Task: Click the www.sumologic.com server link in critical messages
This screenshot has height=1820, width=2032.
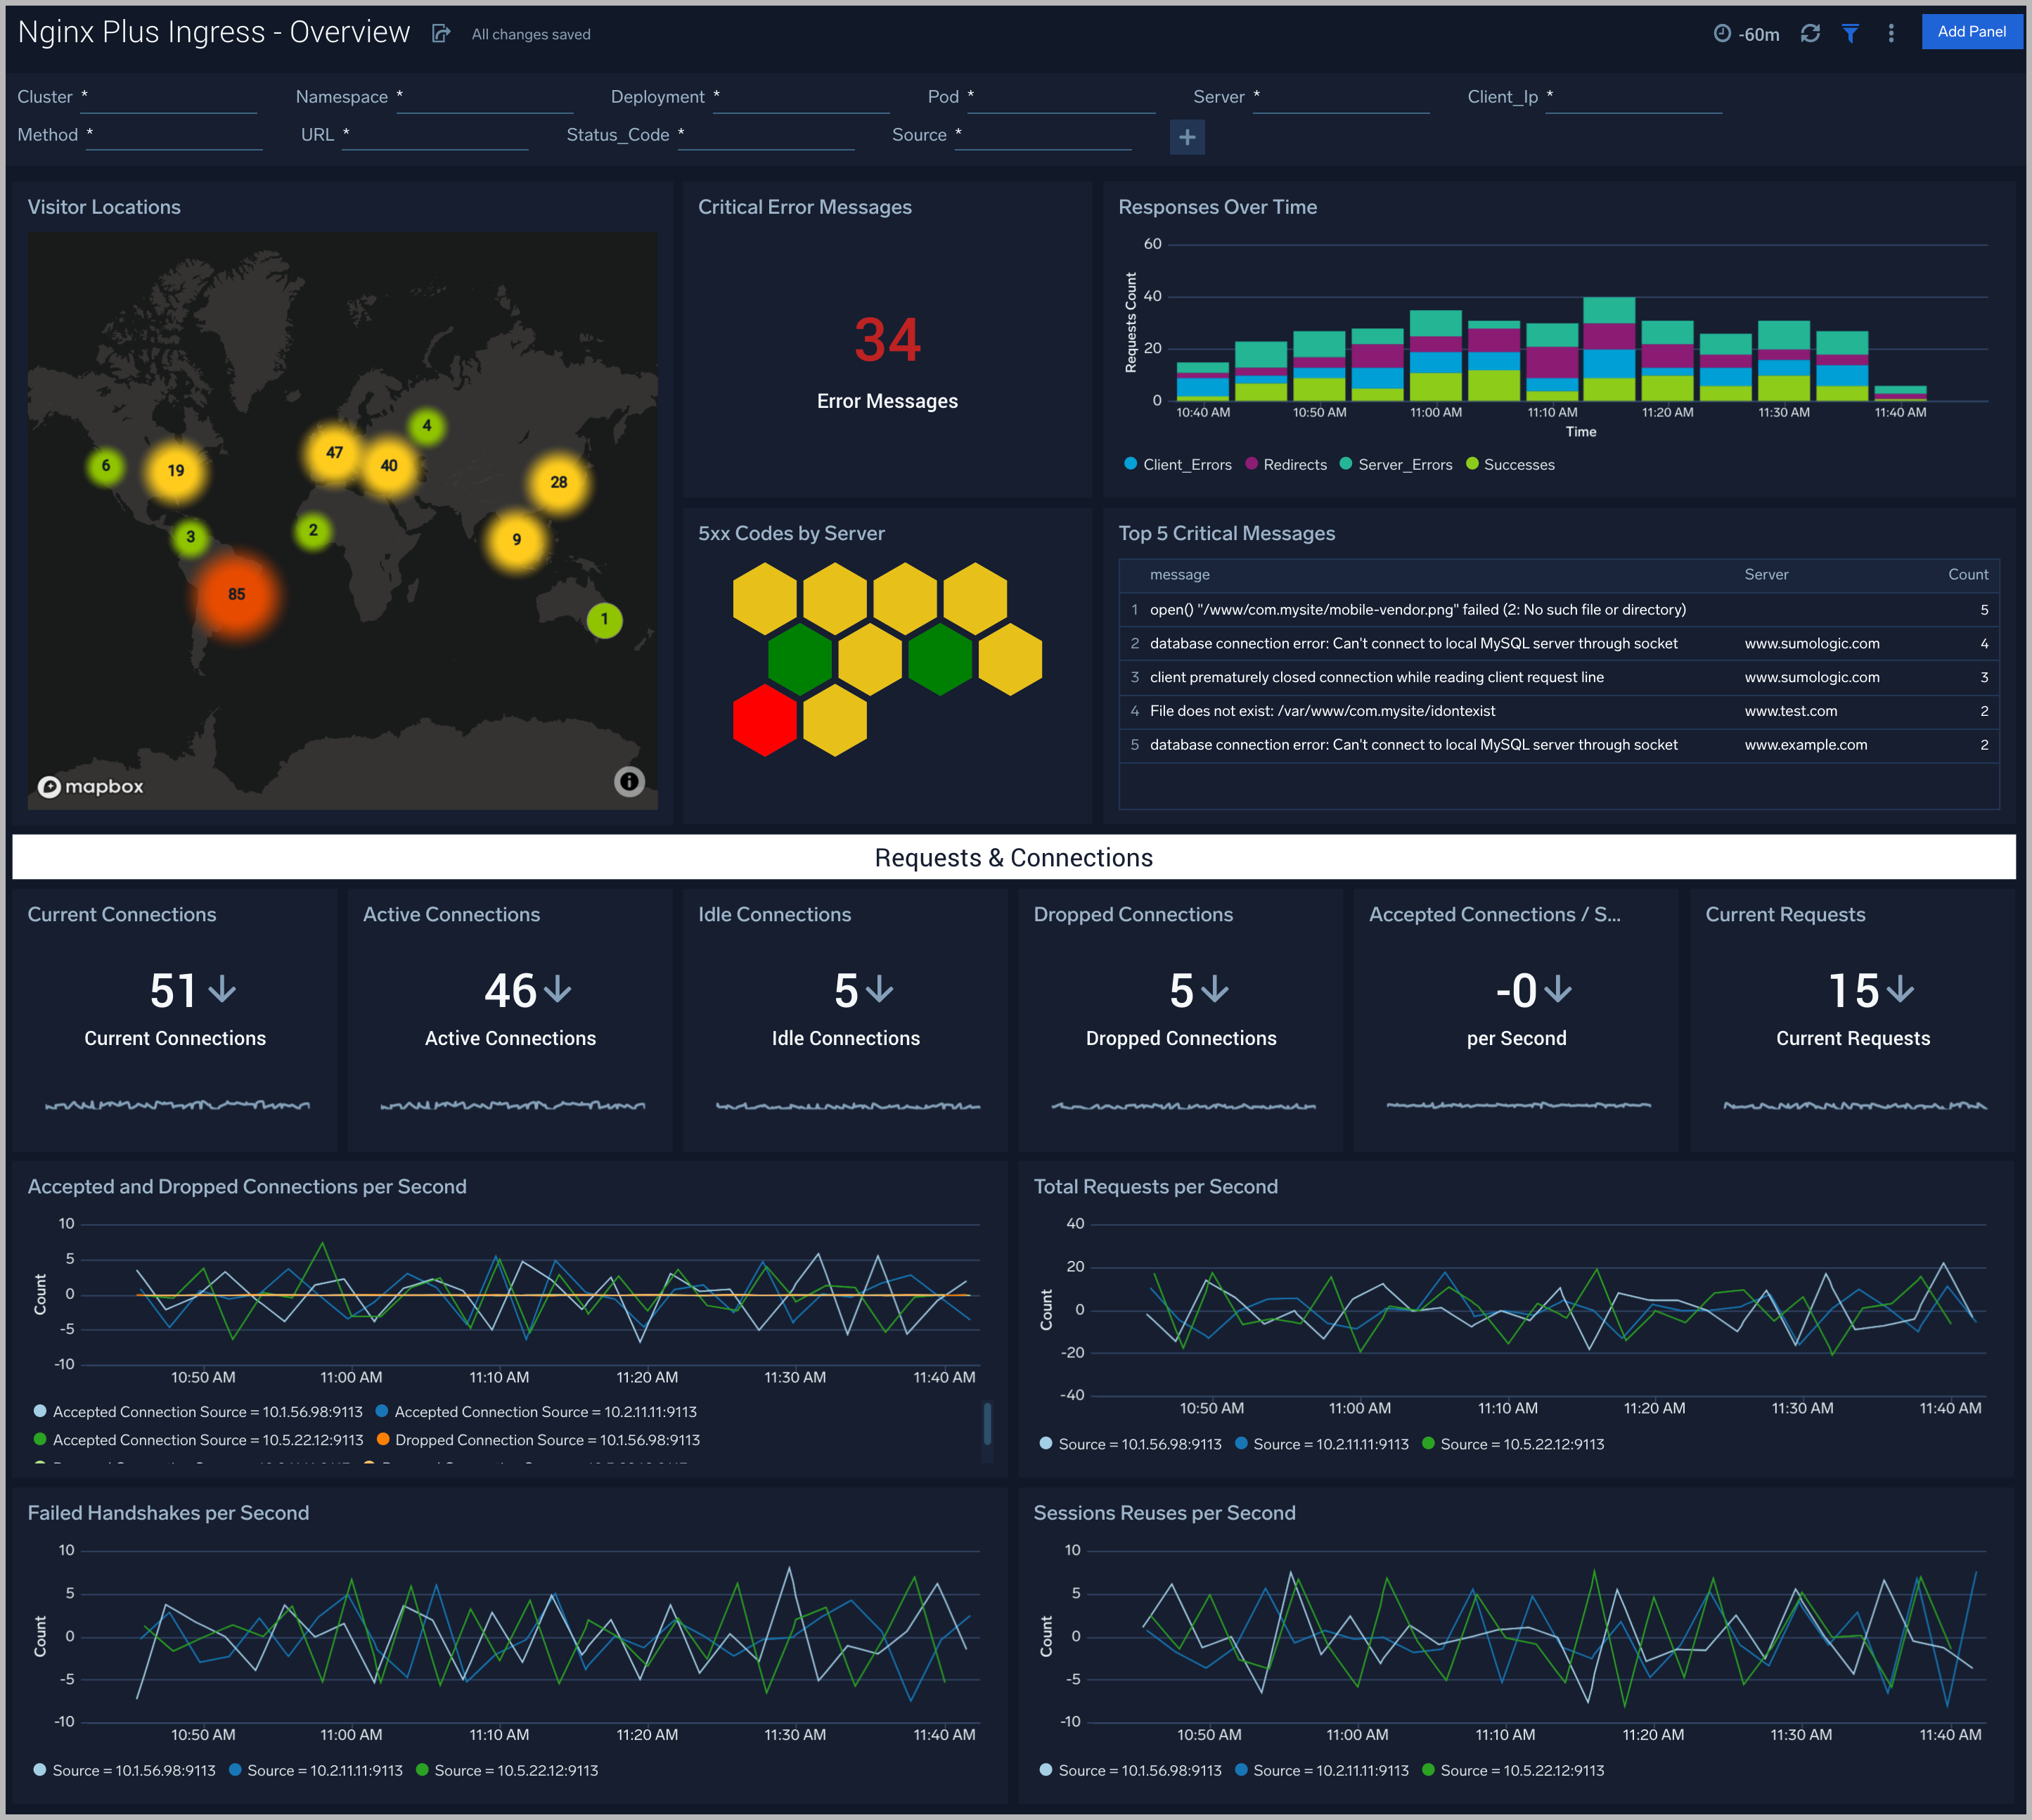Action: (x=1812, y=643)
